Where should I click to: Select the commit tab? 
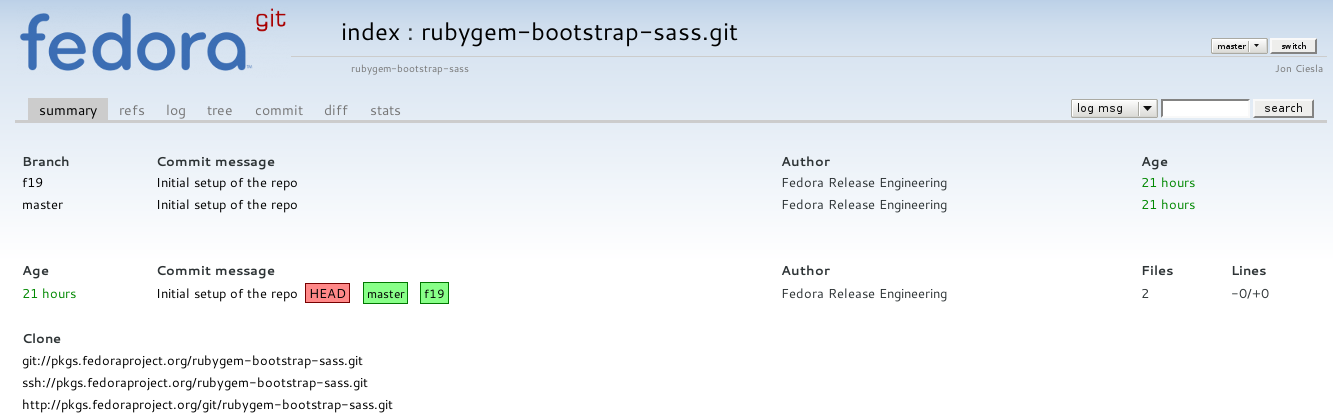pyautogui.click(x=278, y=111)
